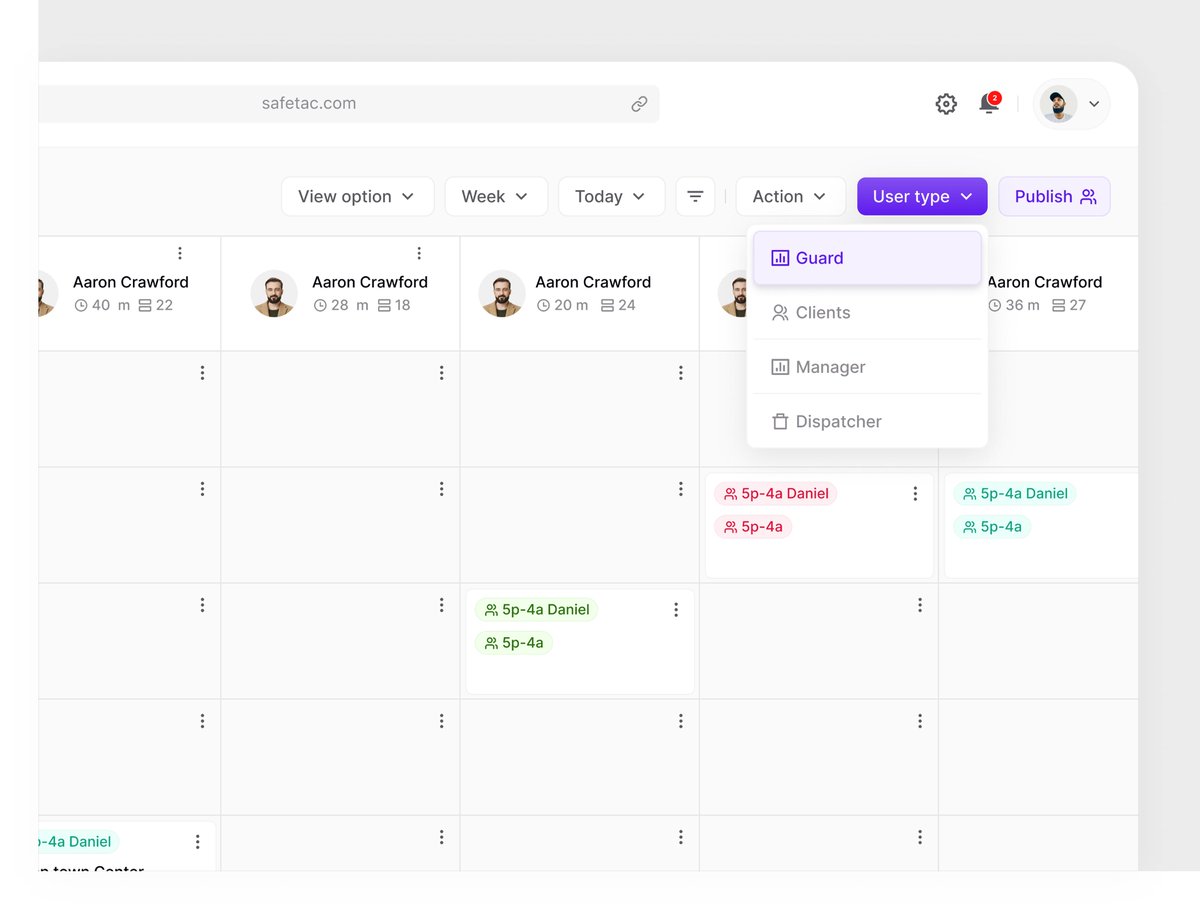Click the Publish button

point(1054,196)
